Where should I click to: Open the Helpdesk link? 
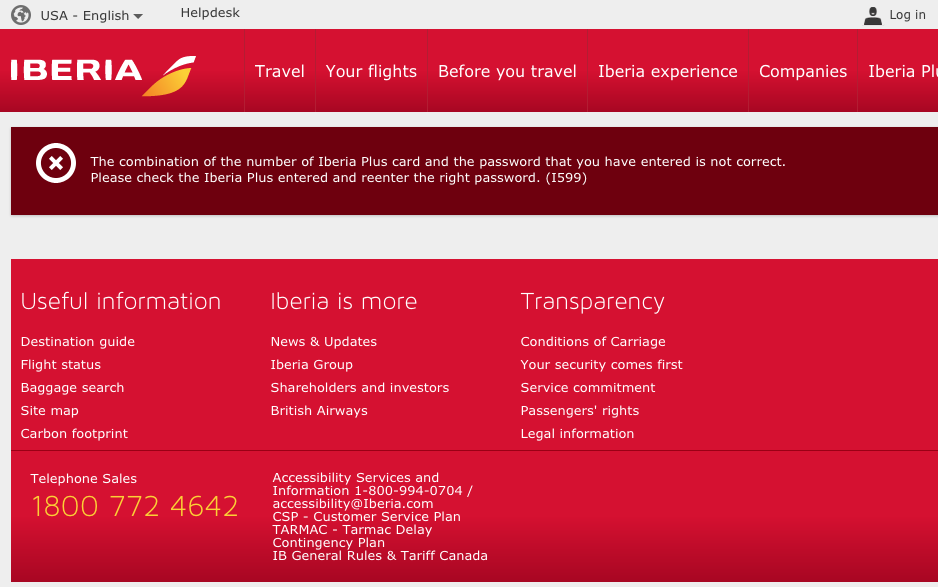(x=210, y=13)
